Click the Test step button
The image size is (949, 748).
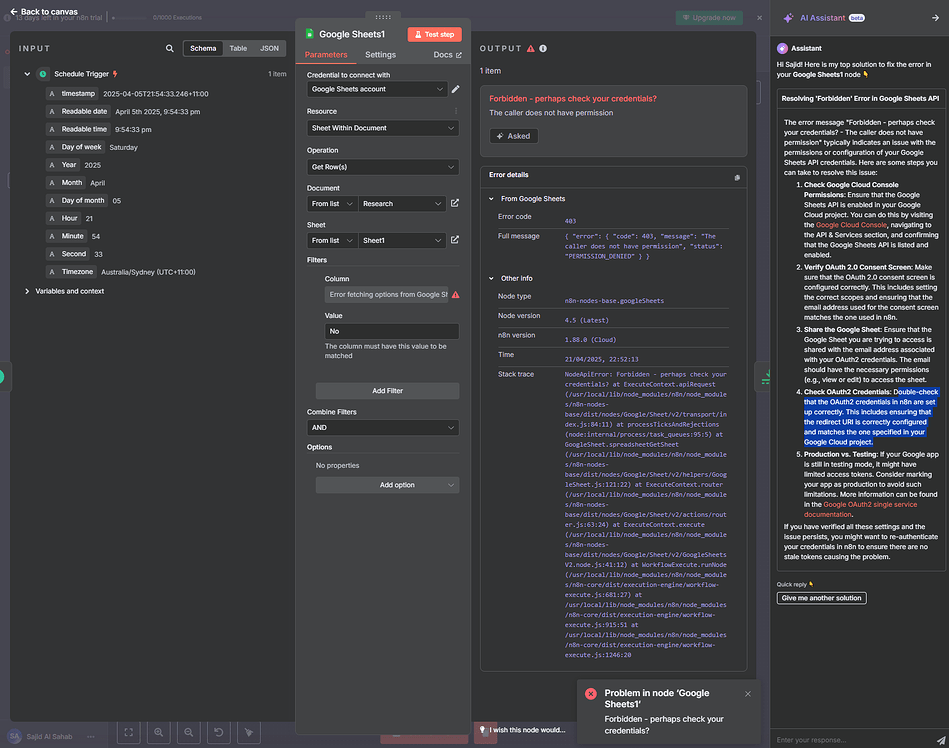[434, 34]
